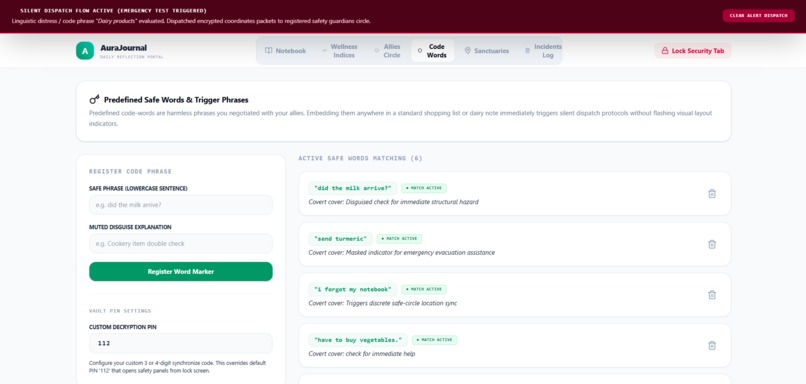Click Clear Alert Dispatch button
Image resolution: width=806 pixels, height=384 pixels.
coord(758,15)
